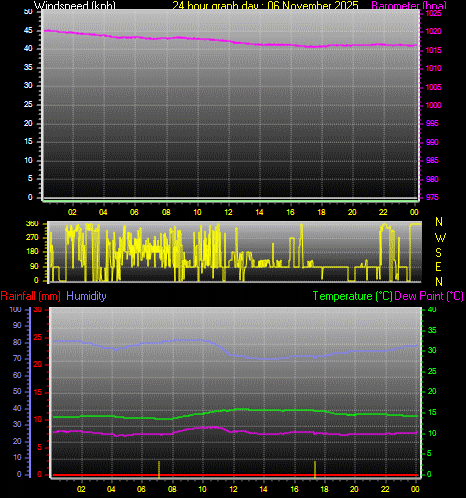Viewport: 466px width, 498px height.
Task: Select the "180" wind direction axis value
Action: click(x=32, y=252)
